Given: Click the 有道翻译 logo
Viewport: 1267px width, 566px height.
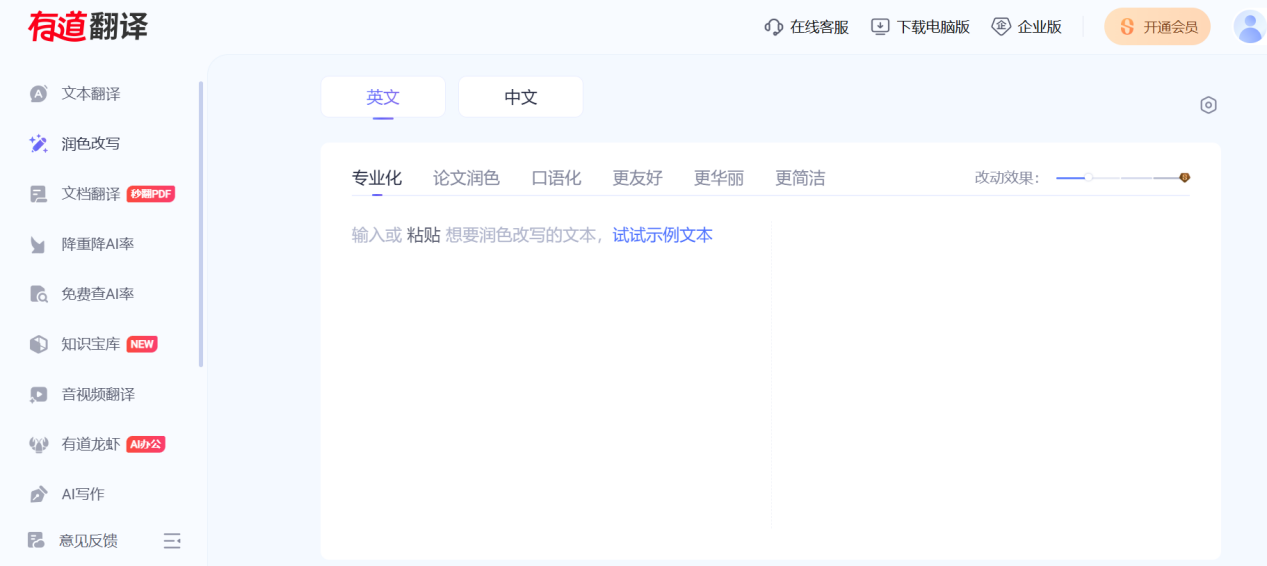Looking at the screenshot, I should [x=88, y=26].
